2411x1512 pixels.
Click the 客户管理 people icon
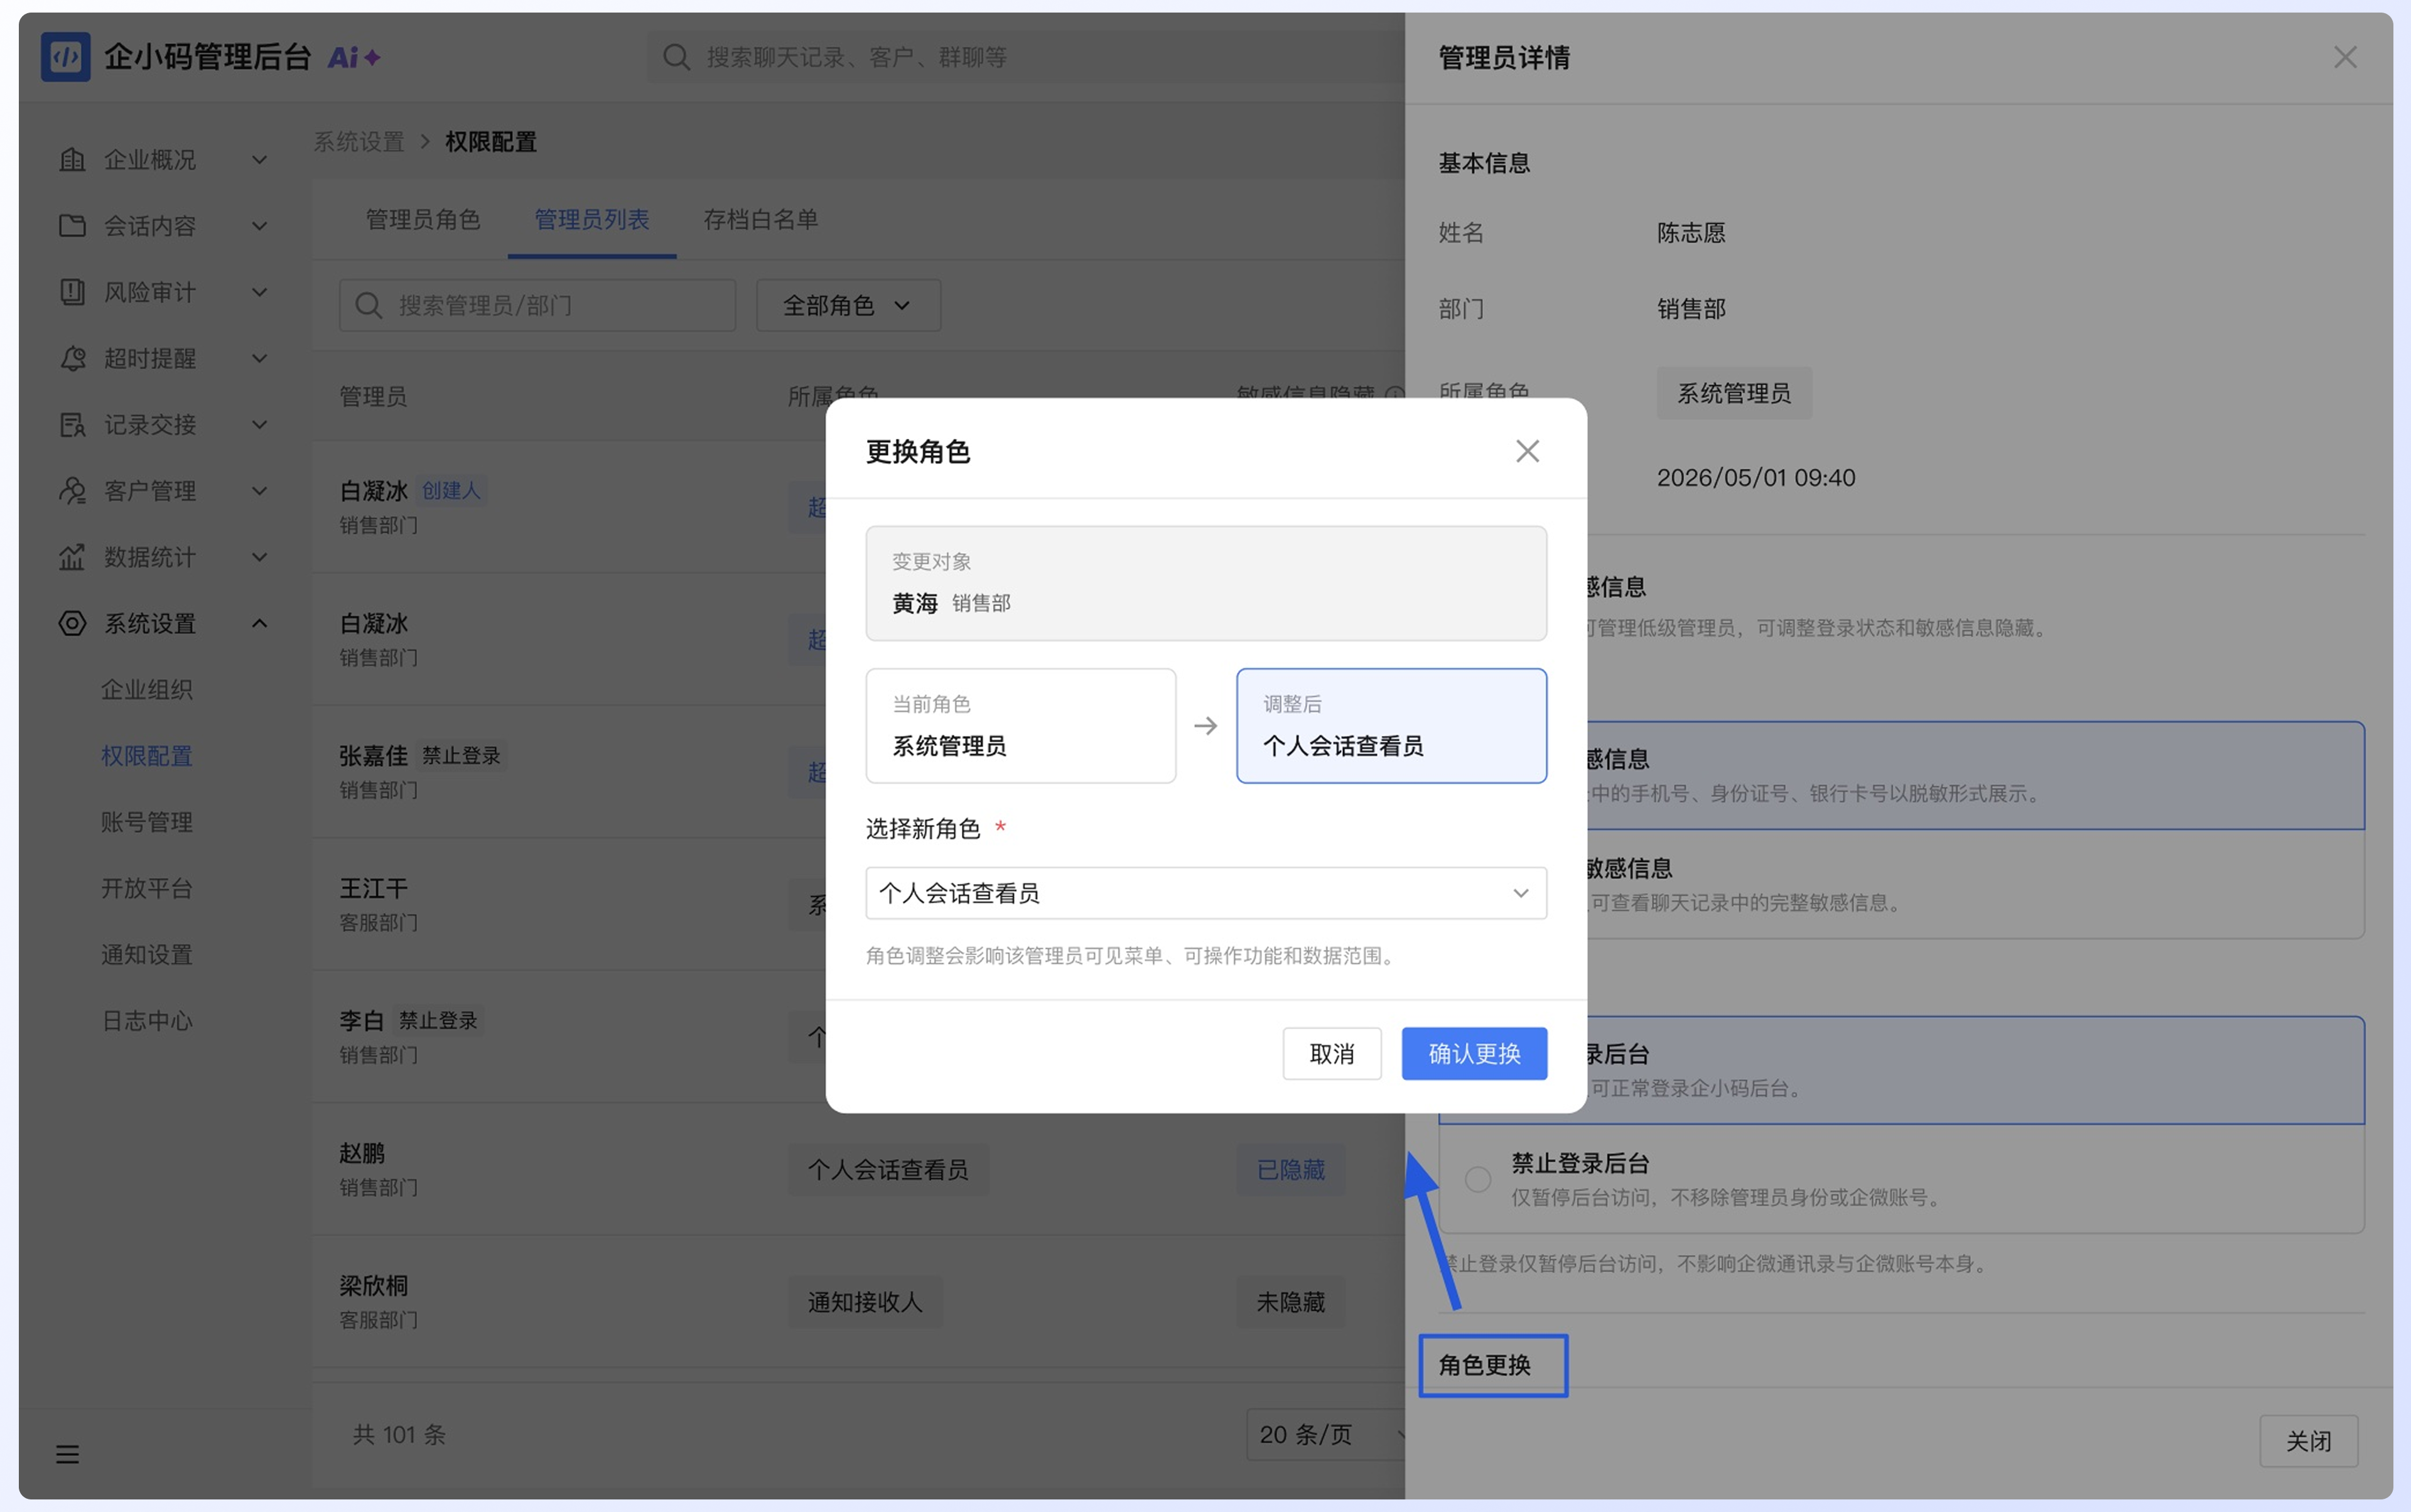(x=72, y=490)
